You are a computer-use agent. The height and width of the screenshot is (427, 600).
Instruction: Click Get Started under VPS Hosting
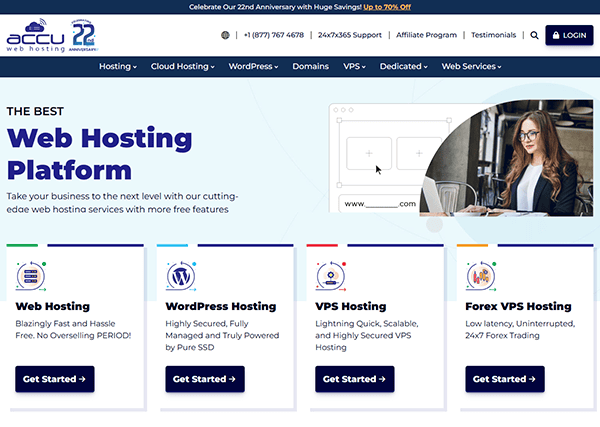[355, 379]
